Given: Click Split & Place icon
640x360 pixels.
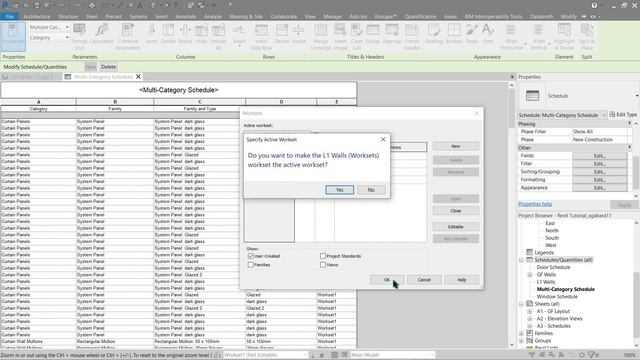Looking at the screenshot, I should [x=587, y=36].
